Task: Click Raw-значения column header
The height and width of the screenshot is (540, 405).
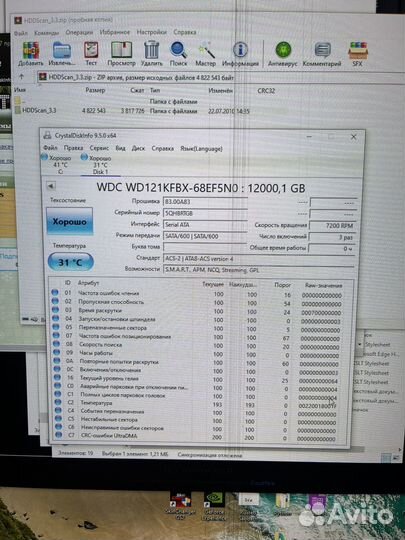Action: (x=324, y=285)
